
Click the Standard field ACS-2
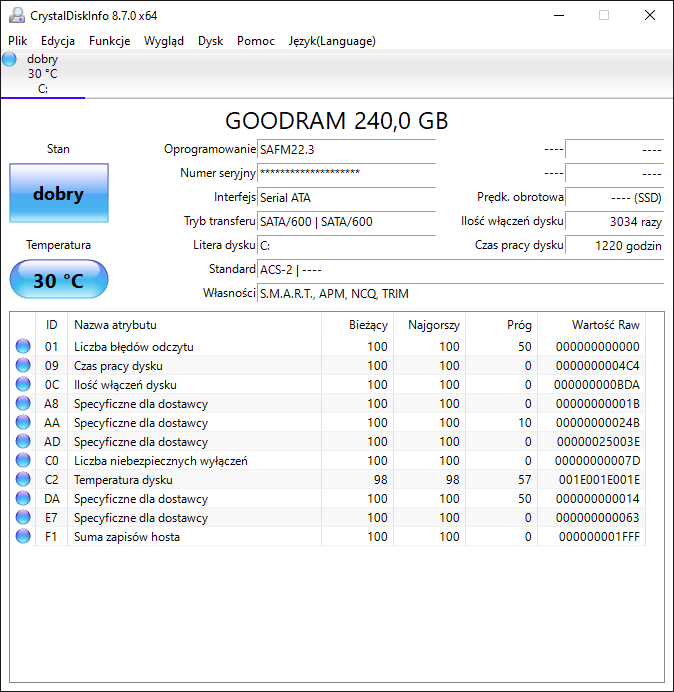tap(460, 269)
